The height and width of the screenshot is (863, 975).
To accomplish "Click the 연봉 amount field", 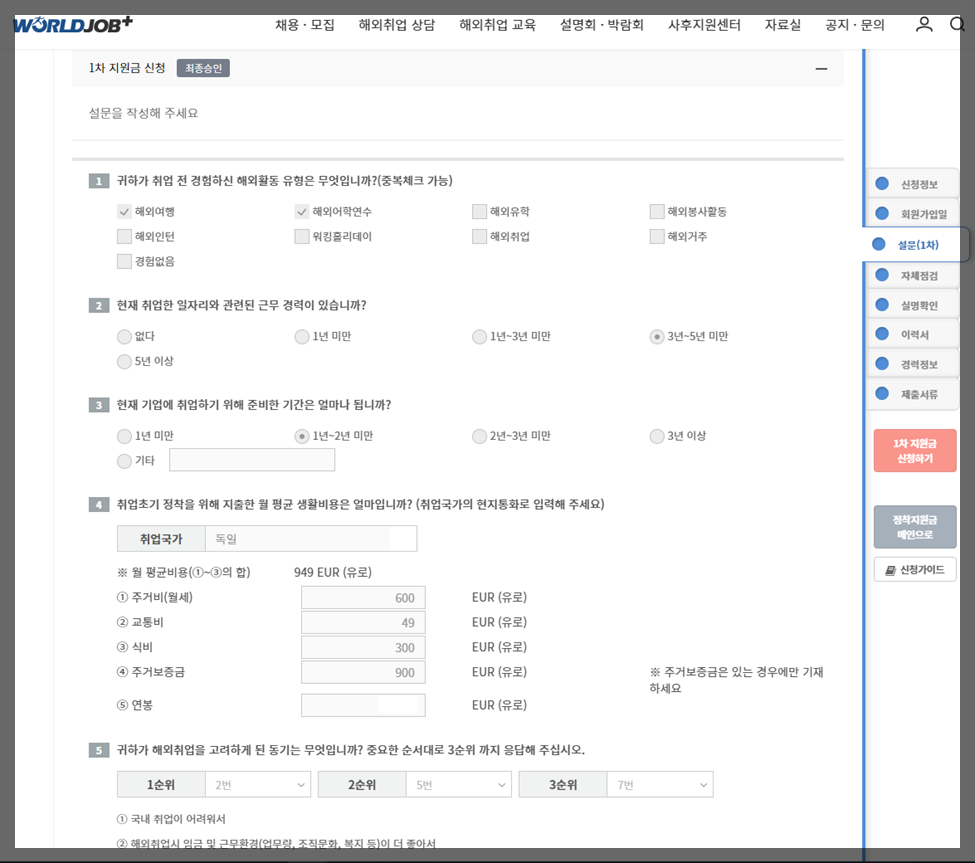I will (363, 705).
